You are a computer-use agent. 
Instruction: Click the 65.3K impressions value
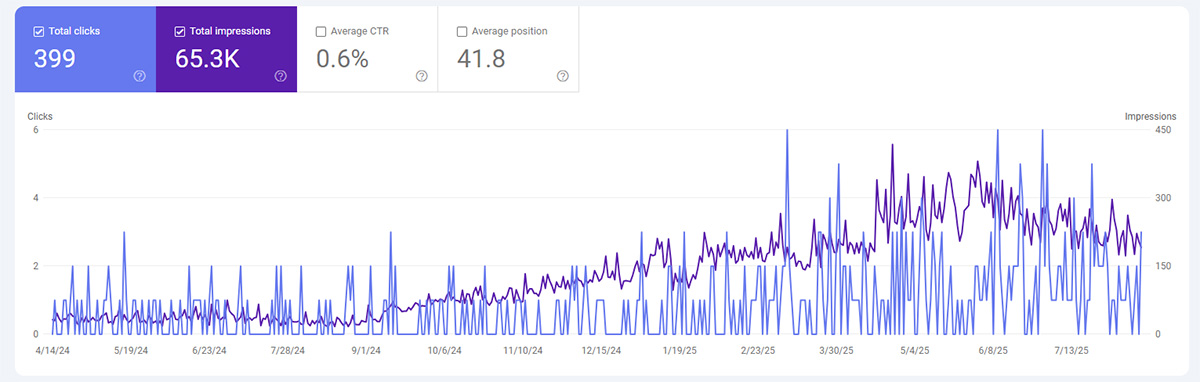pos(207,59)
